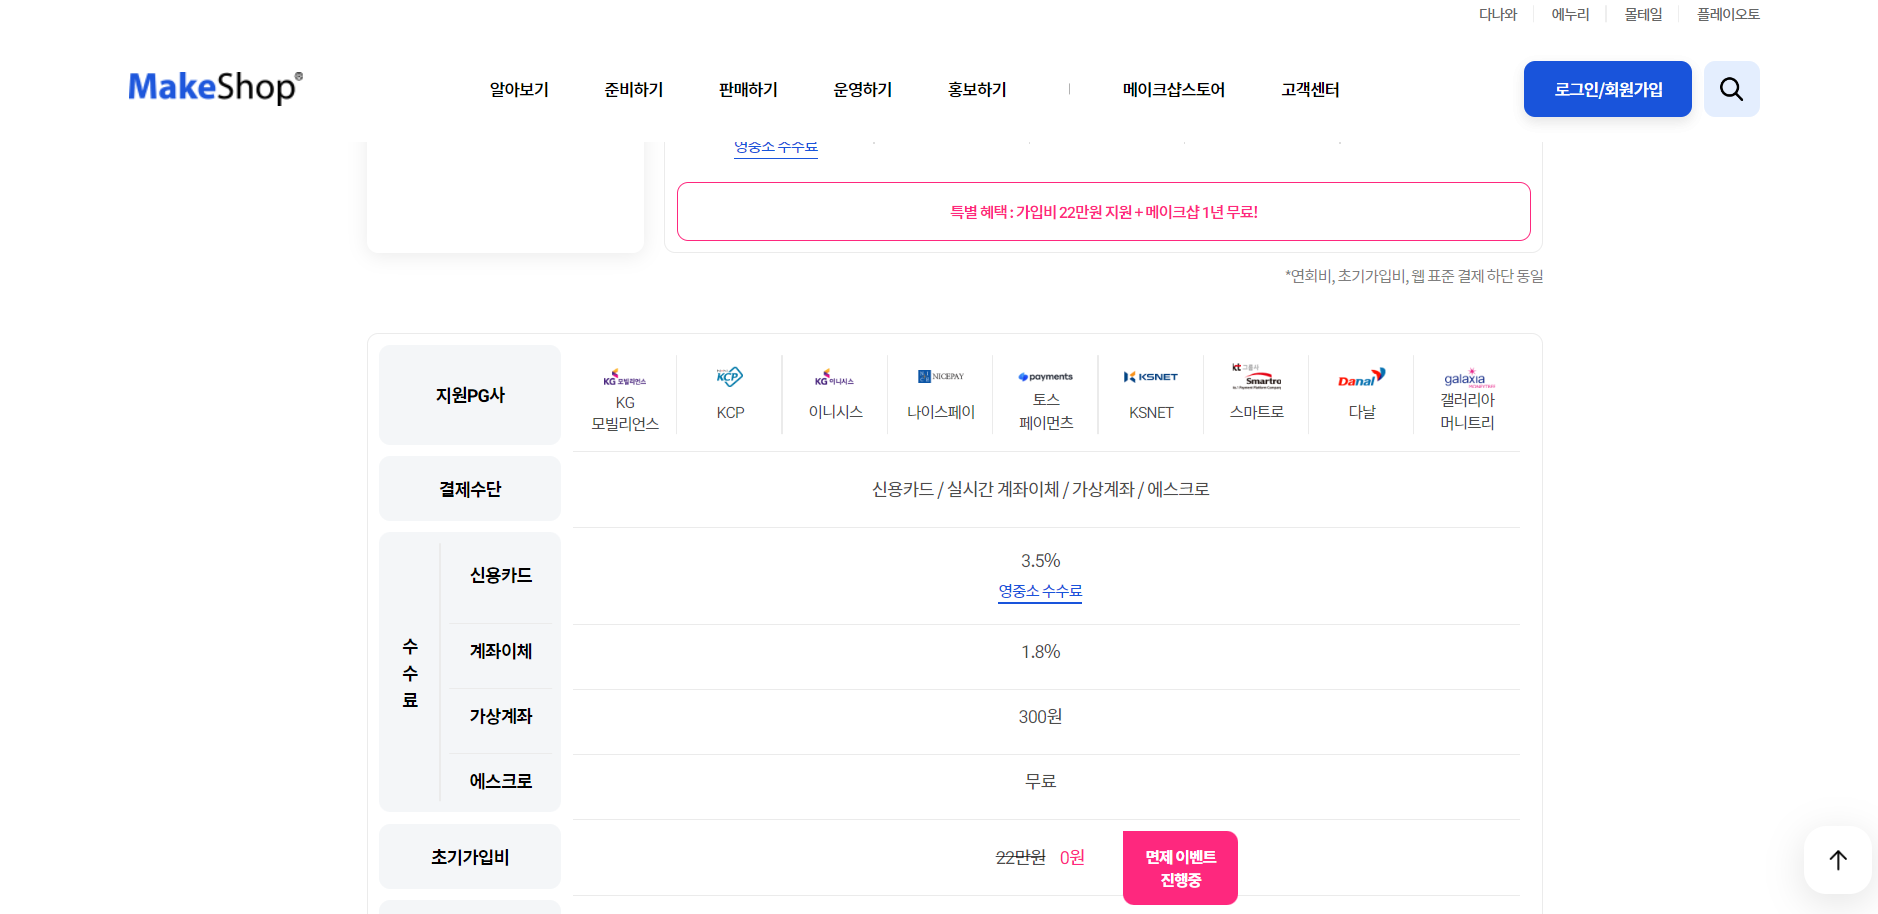
Task: Click the KG 모빌리언스 logo
Action: (624, 378)
